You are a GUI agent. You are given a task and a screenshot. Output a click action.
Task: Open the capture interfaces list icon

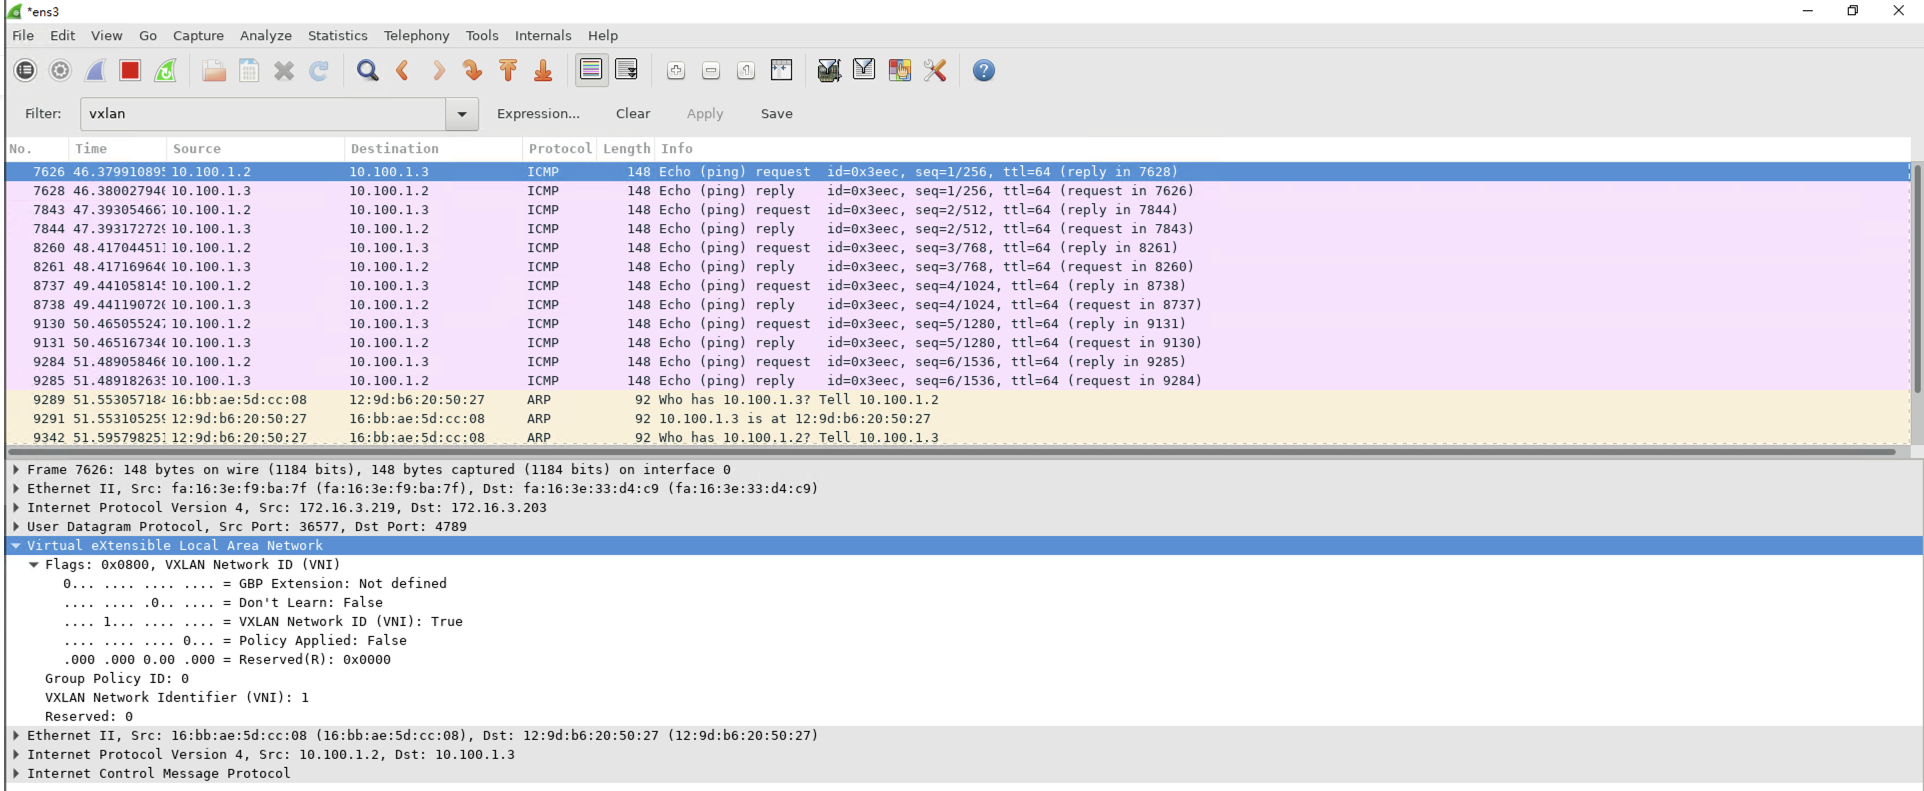pyautogui.click(x=26, y=70)
